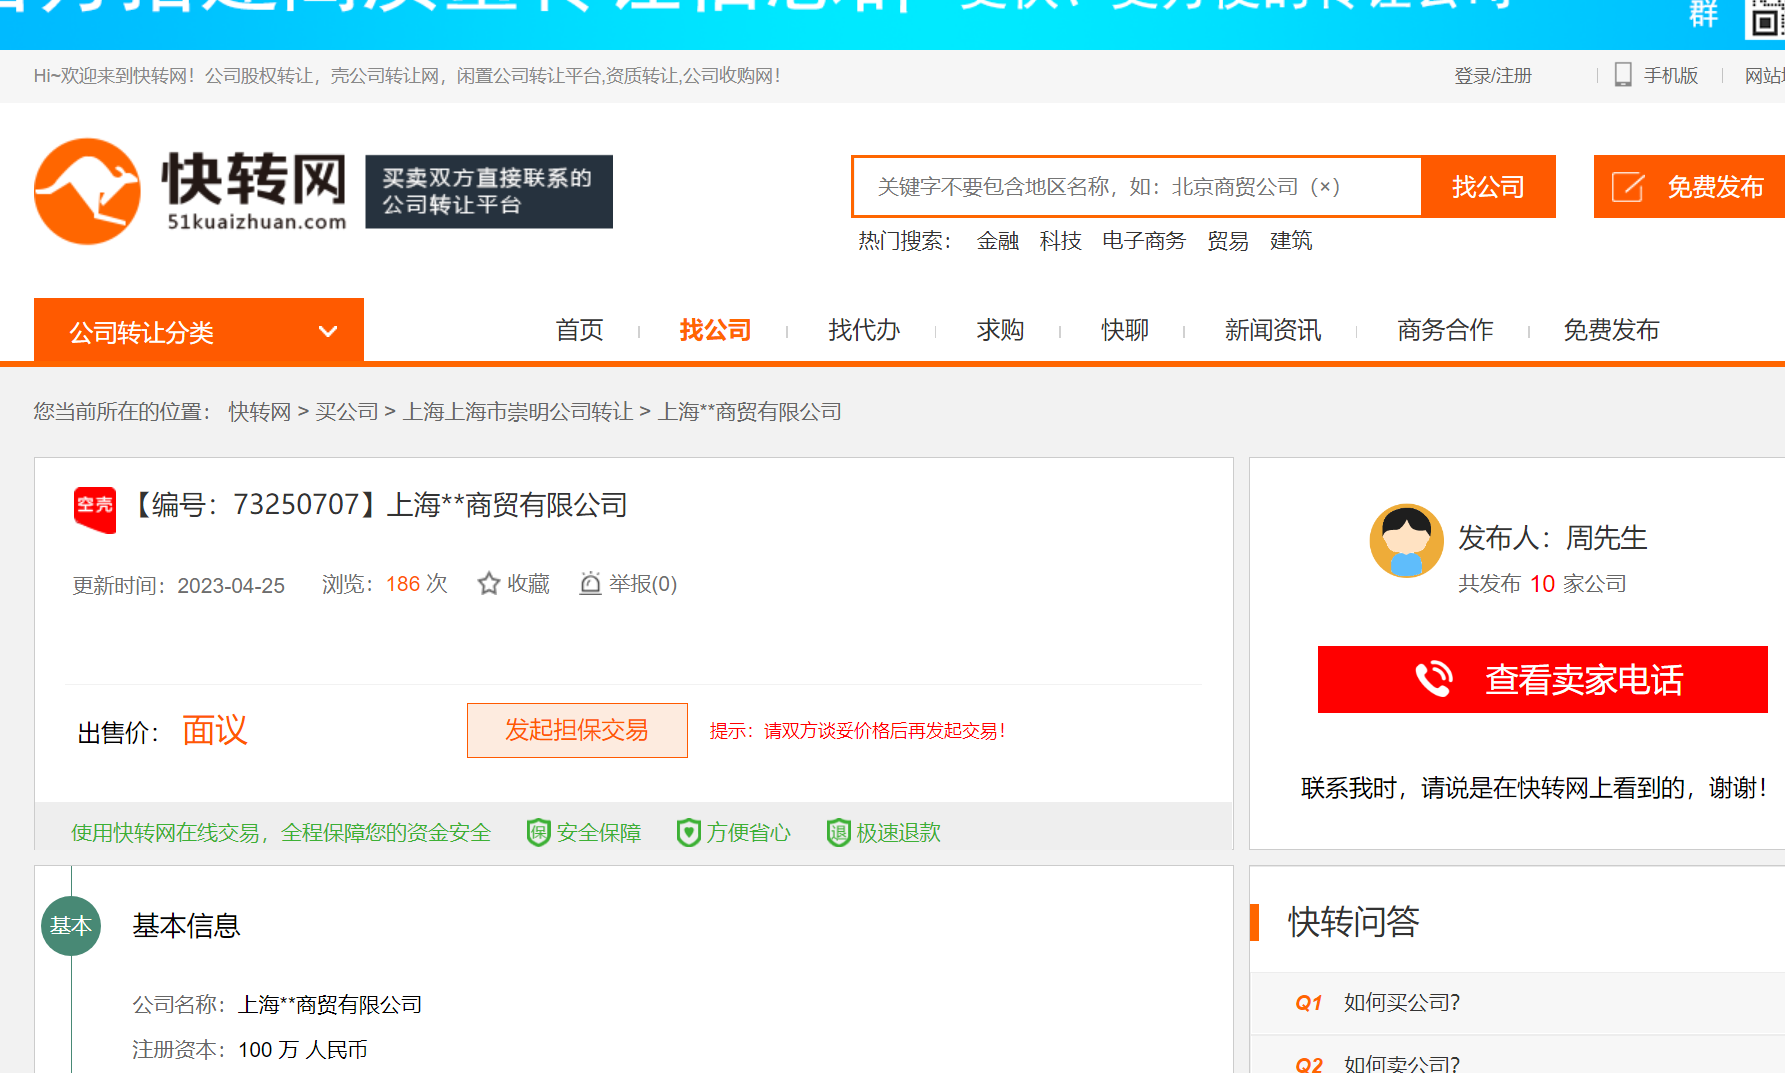Click the 安全保障 green shield icon
This screenshot has width=1785, height=1073.
tap(538, 831)
